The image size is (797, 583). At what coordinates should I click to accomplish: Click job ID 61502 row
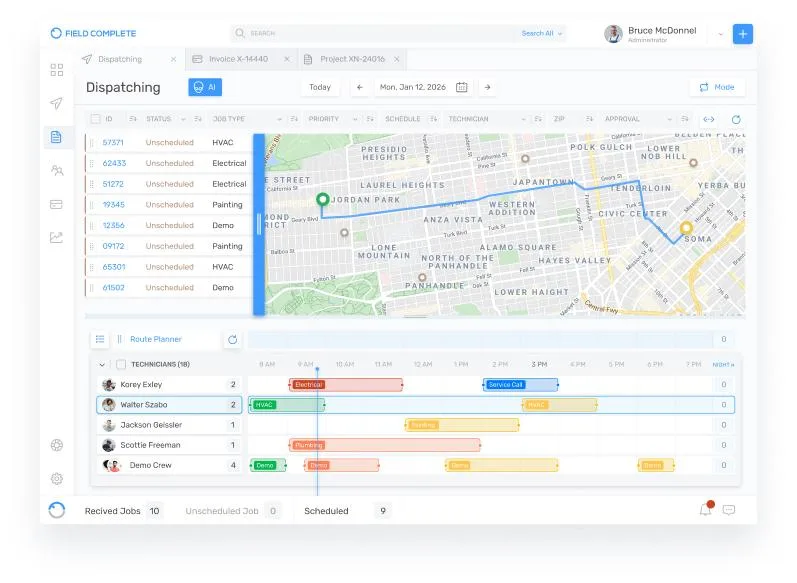[x=169, y=288]
